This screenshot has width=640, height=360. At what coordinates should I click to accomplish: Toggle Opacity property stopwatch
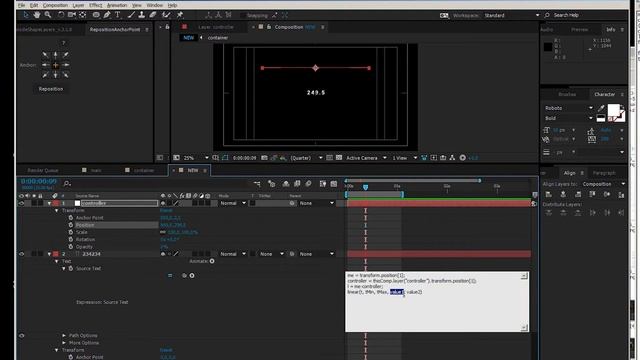71,247
